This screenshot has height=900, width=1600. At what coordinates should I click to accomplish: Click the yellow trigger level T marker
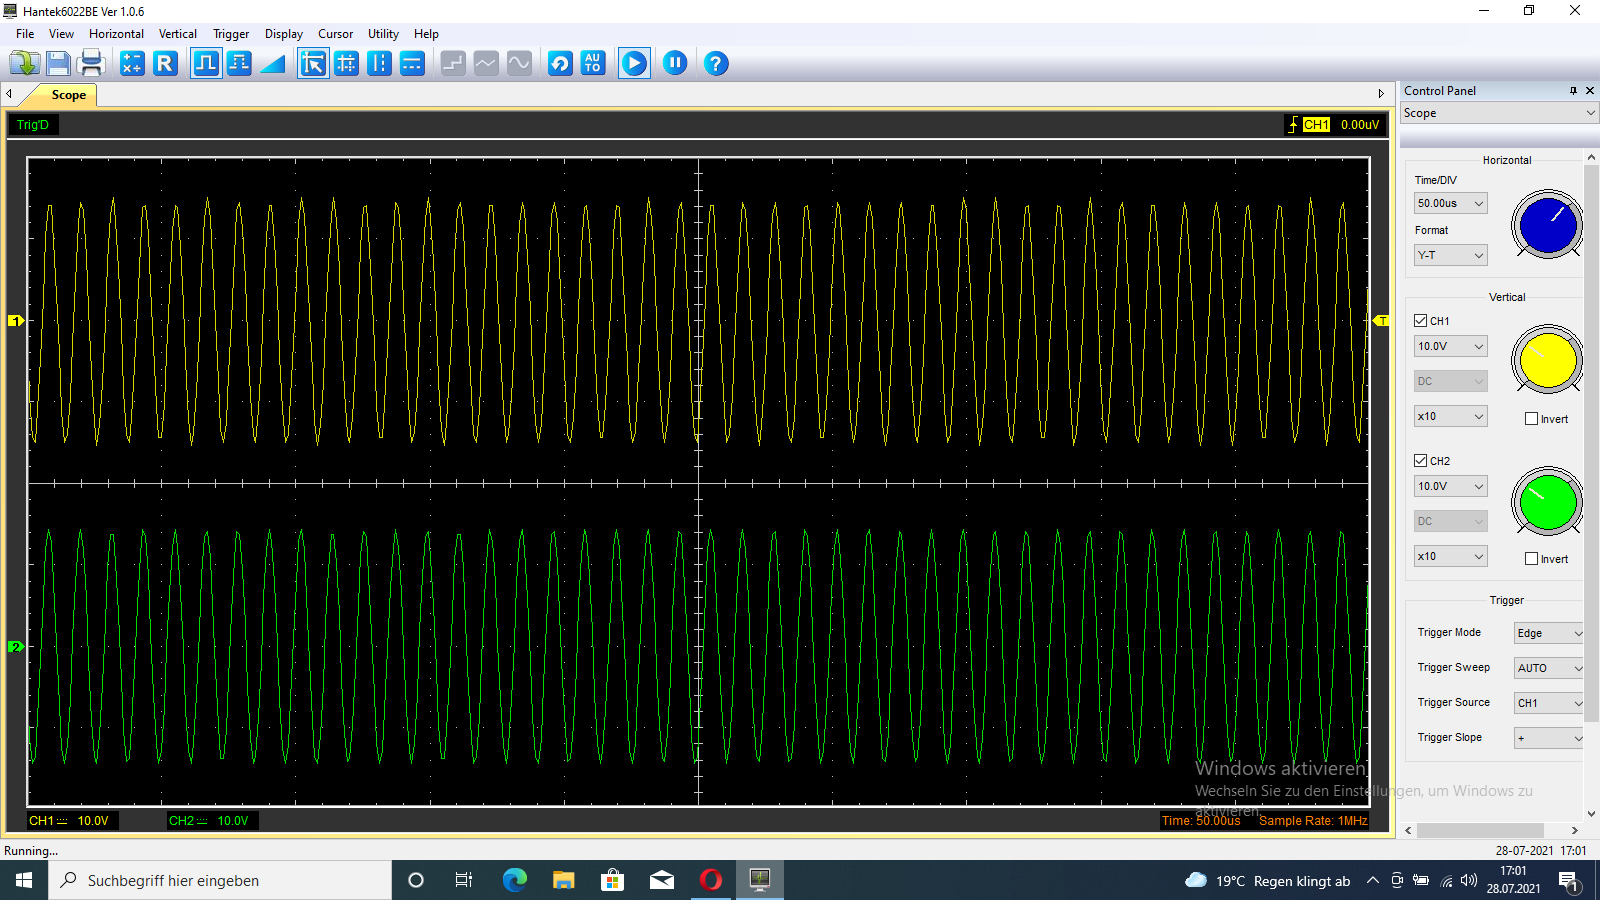pos(1382,321)
